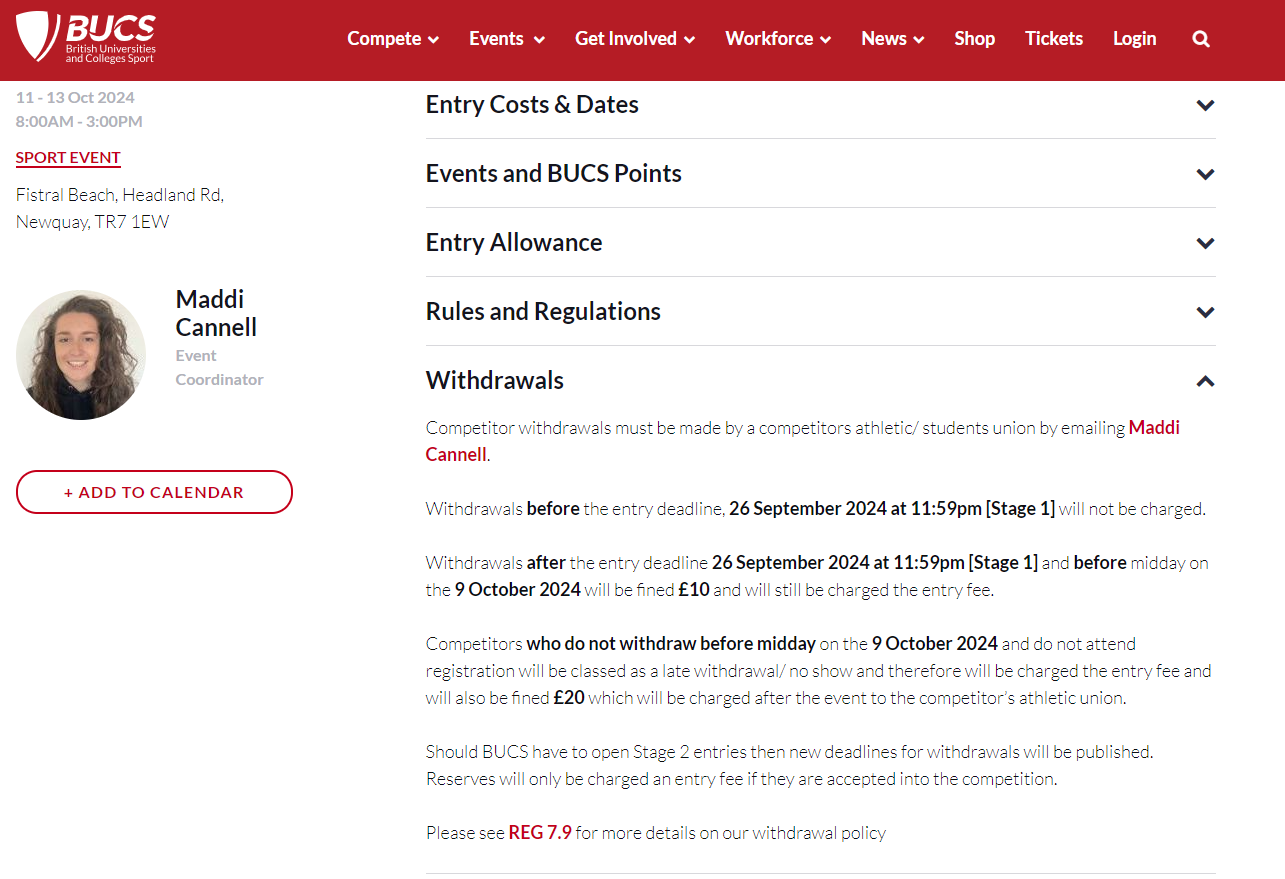Open the Workforce dropdown menu
The width and height of the screenshot is (1285, 879).
point(778,39)
